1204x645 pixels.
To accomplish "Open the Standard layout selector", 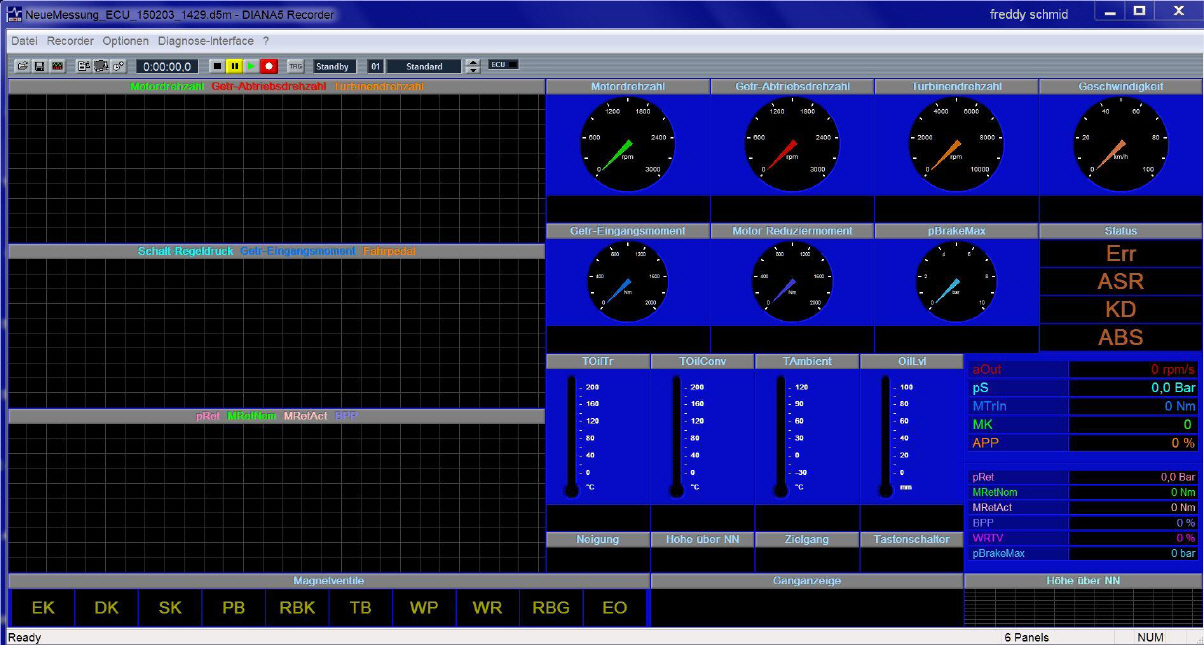I will pyautogui.click(x=424, y=66).
